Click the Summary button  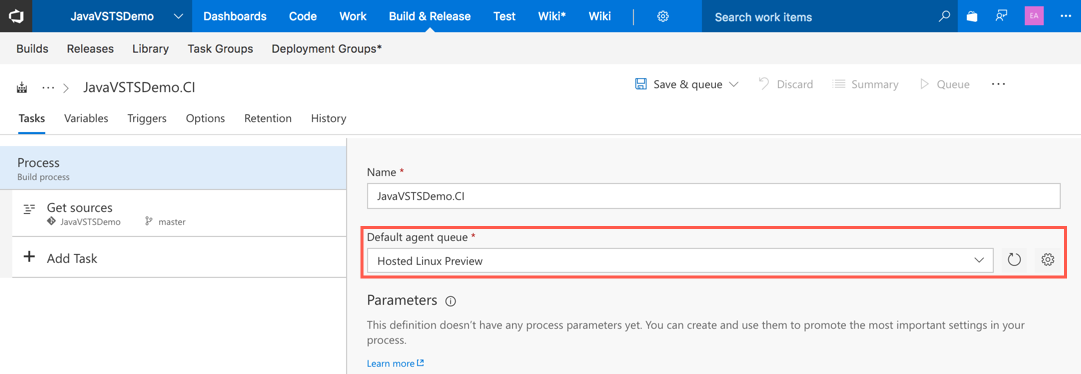coord(866,84)
